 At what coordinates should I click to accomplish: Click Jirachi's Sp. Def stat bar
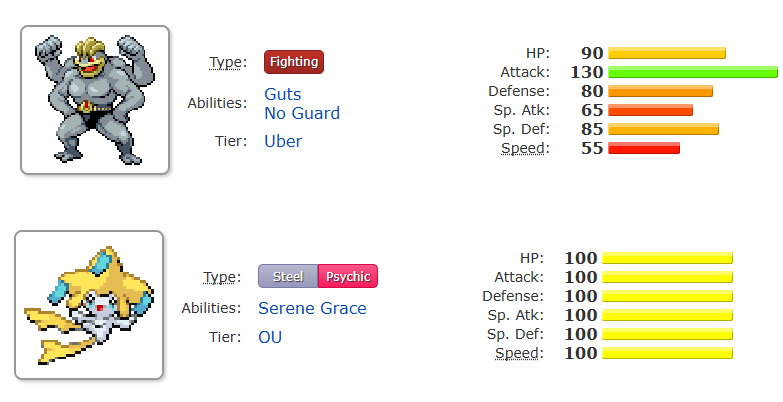click(x=668, y=334)
